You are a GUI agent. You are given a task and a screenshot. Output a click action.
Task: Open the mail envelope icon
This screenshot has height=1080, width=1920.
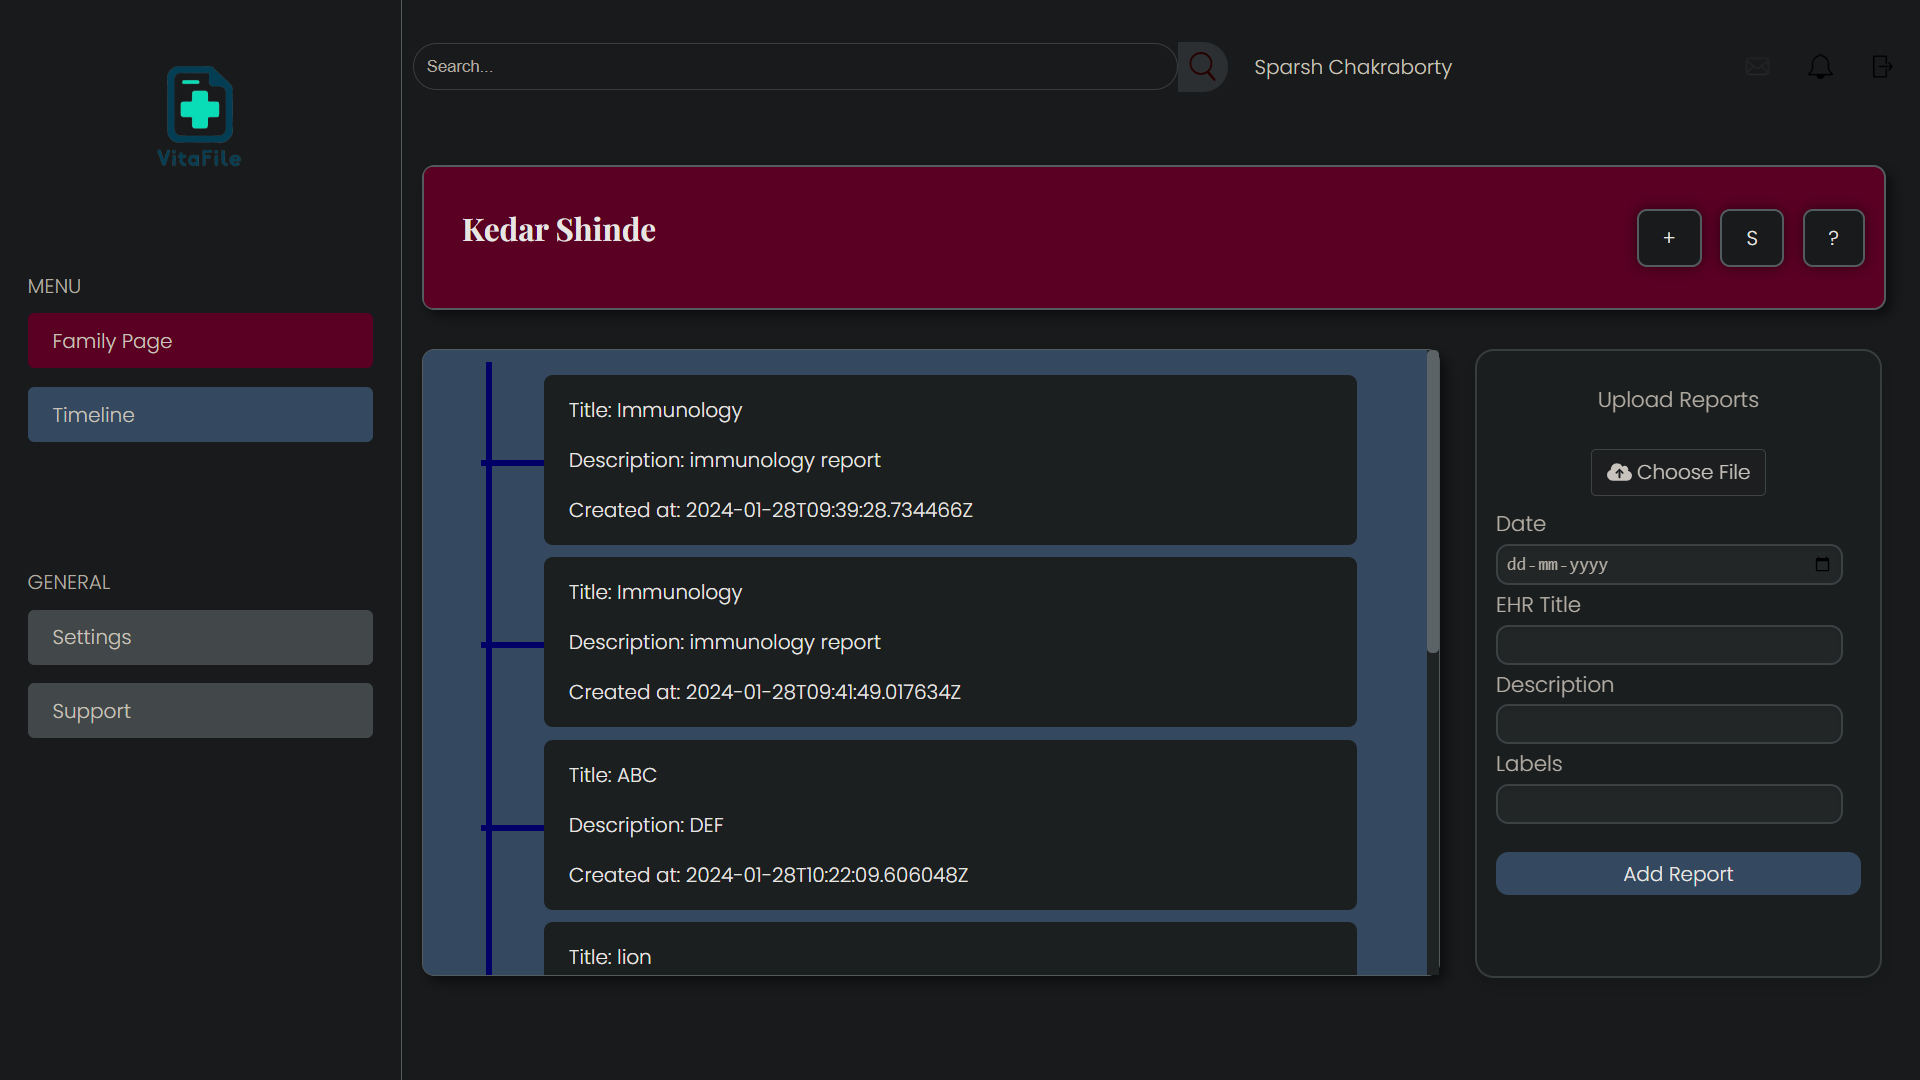pyautogui.click(x=1757, y=67)
